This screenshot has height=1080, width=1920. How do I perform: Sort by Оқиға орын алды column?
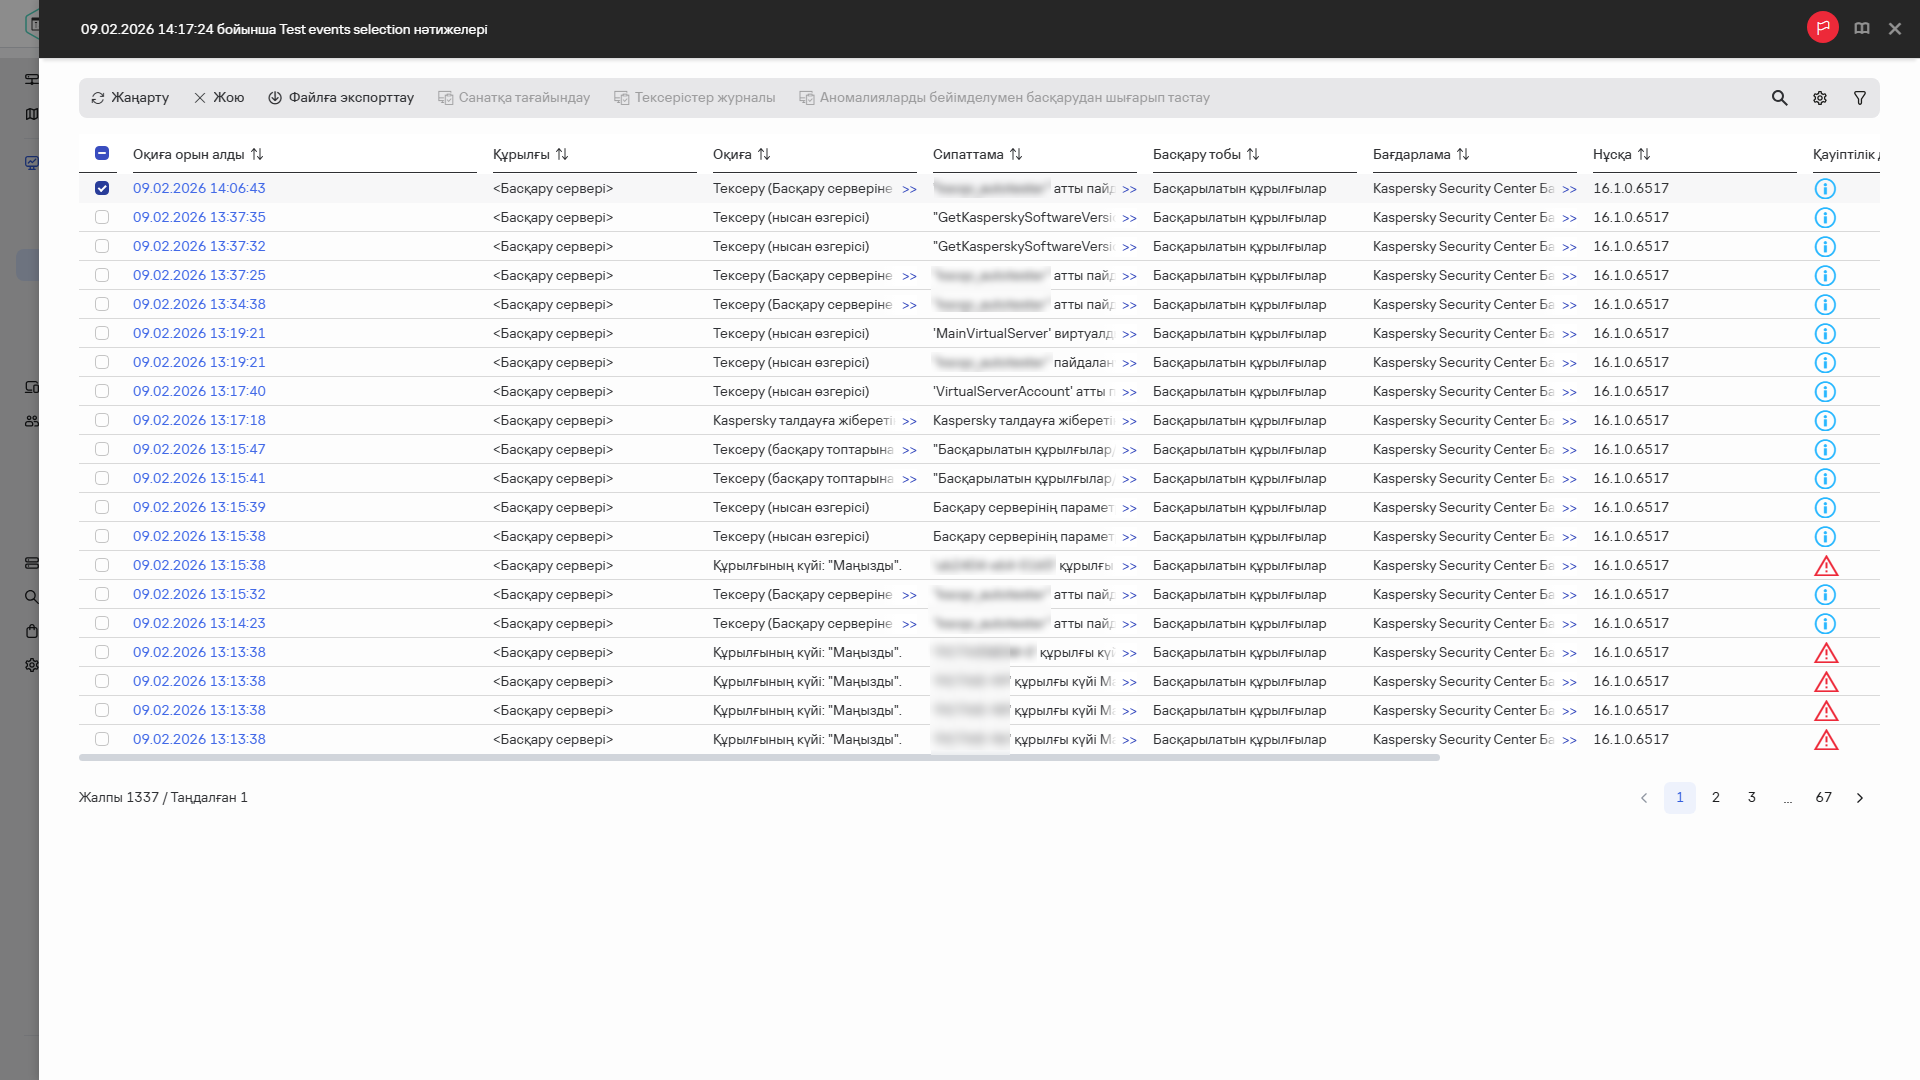(257, 154)
